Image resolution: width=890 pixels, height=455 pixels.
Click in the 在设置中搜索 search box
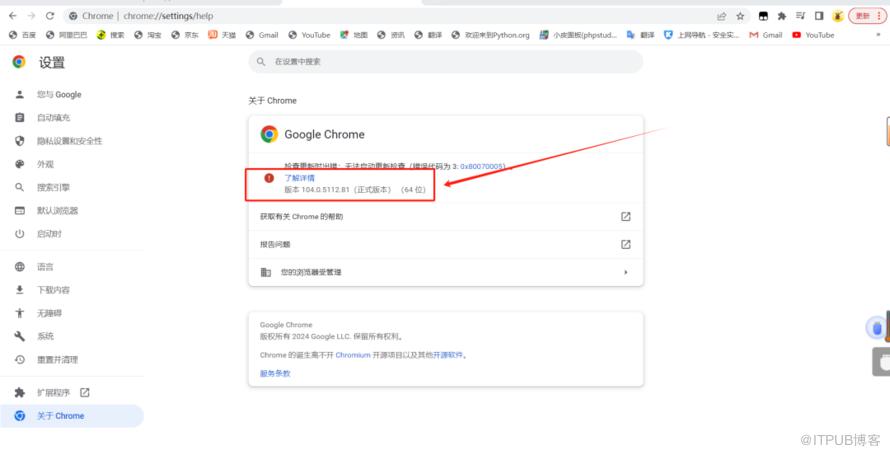(x=446, y=61)
